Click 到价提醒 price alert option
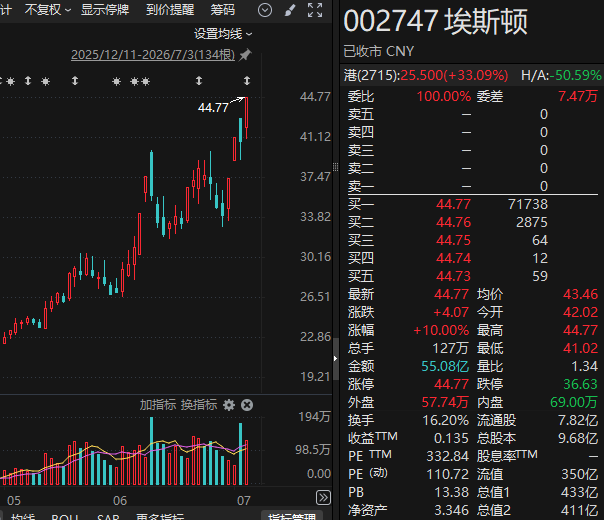 click(x=170, y=10)
